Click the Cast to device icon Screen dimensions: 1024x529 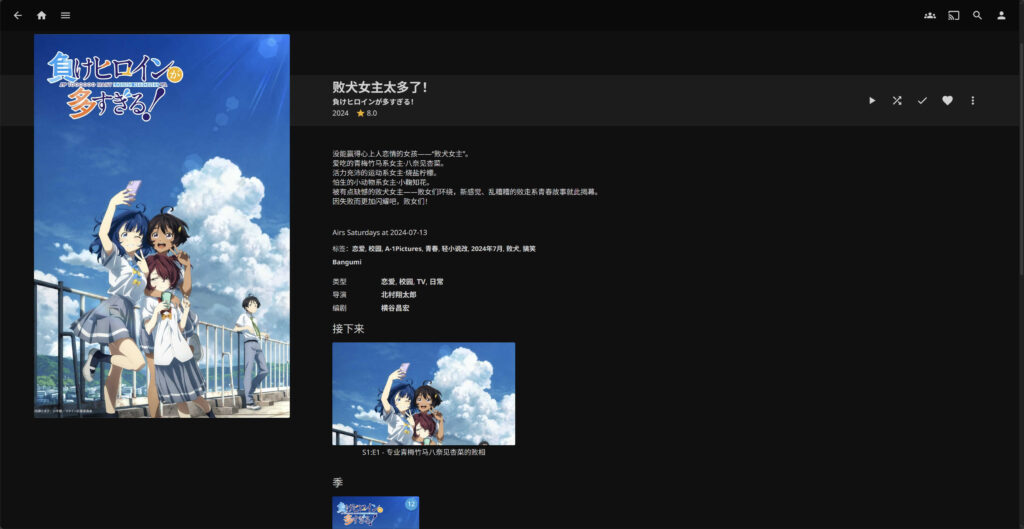click(x=954, y=15)
